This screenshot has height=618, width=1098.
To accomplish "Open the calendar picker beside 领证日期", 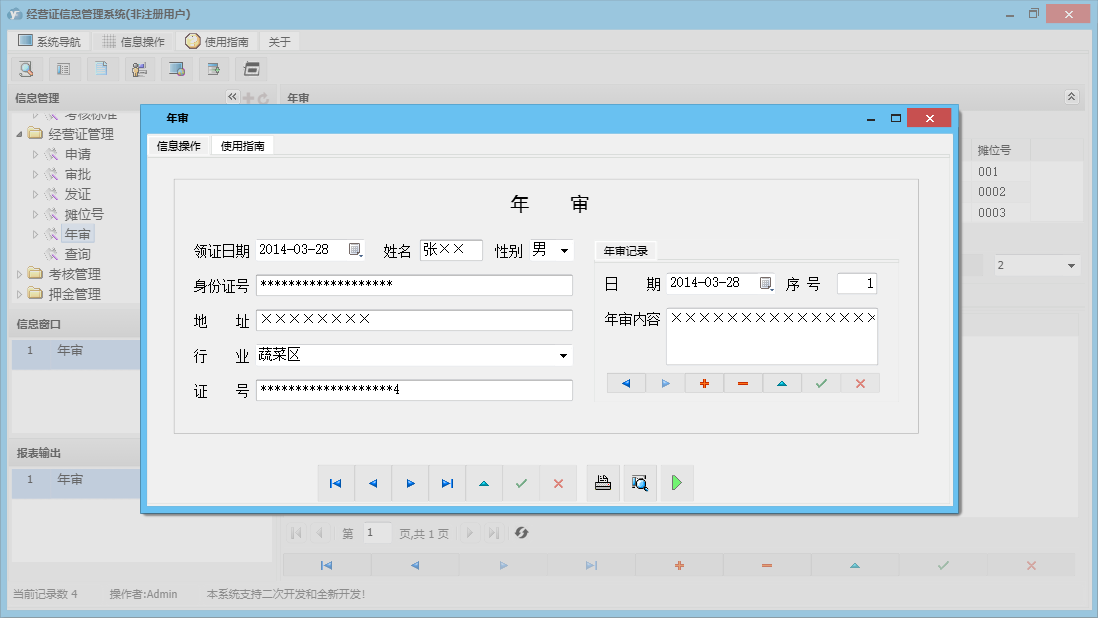I will [356, 250].
